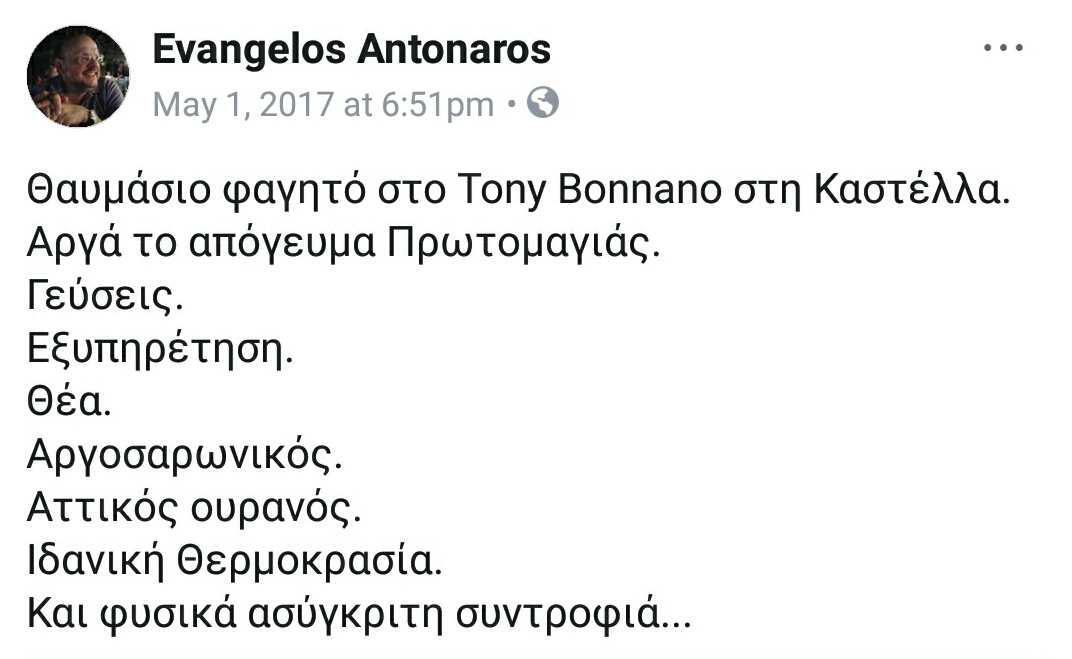Click the line reading "Θέα."

pos(72,404)
